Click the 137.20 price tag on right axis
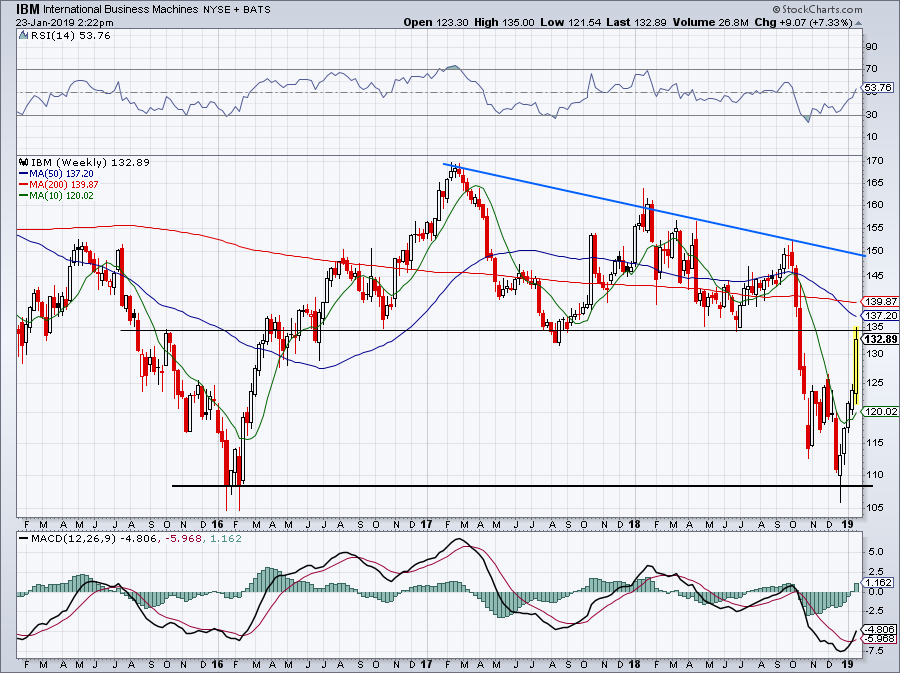The height and width of the screenshot is (673, 900). tap(881, 316)
